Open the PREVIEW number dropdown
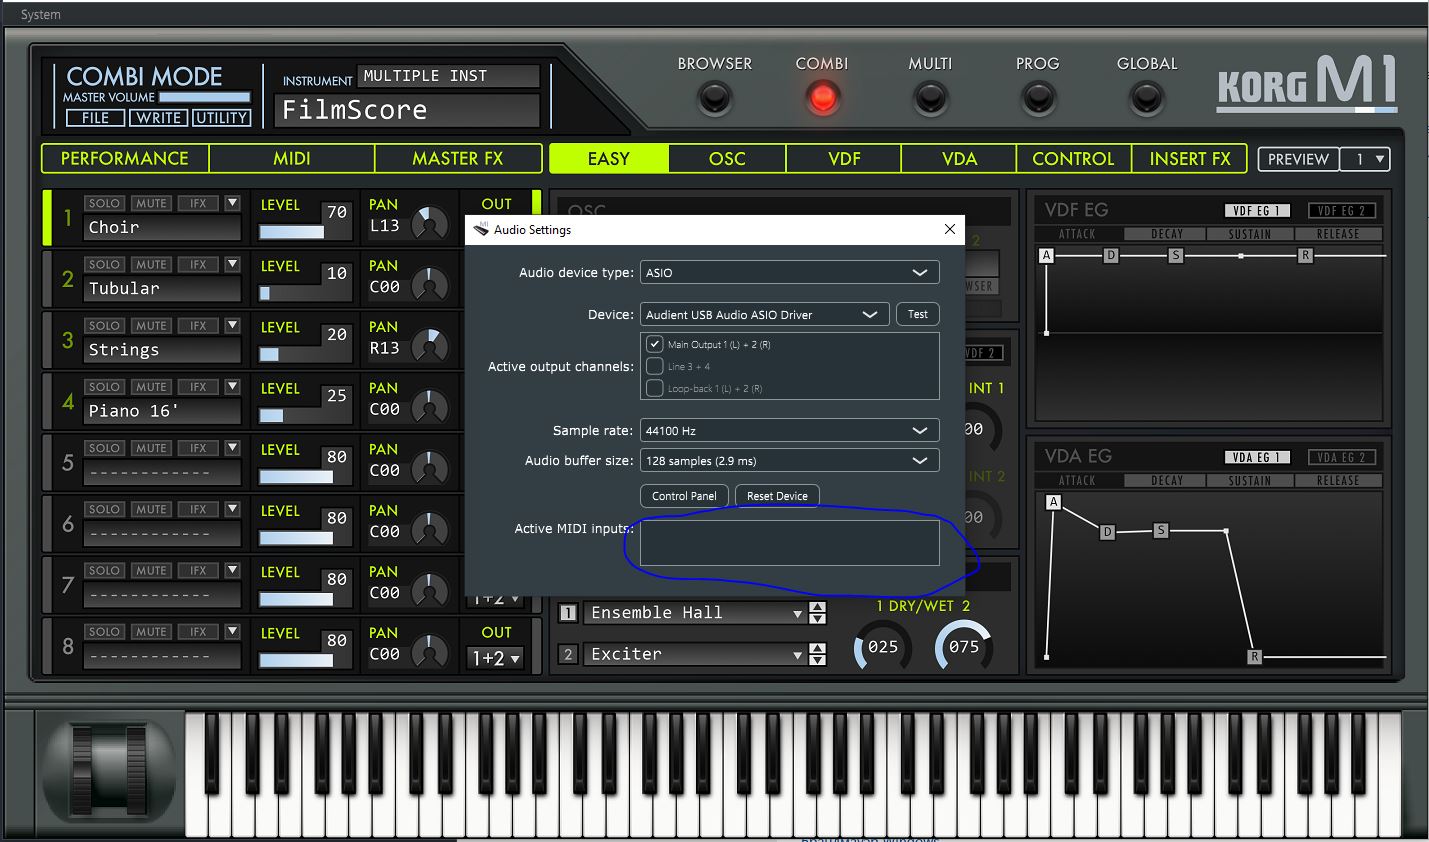Viewport: 1429px width, 842px height. pyautogui.click(x=1366, y=159)
